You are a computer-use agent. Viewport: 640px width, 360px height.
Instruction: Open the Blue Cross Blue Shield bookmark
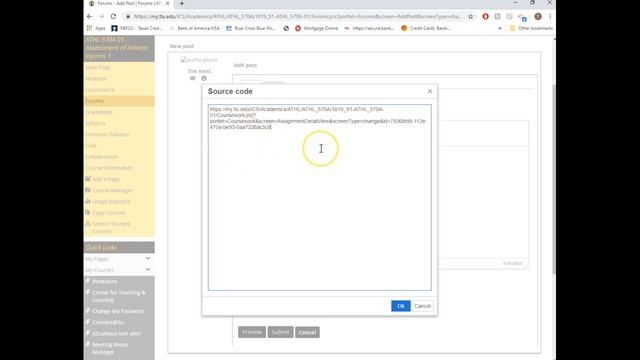click(x=251, y=28)
